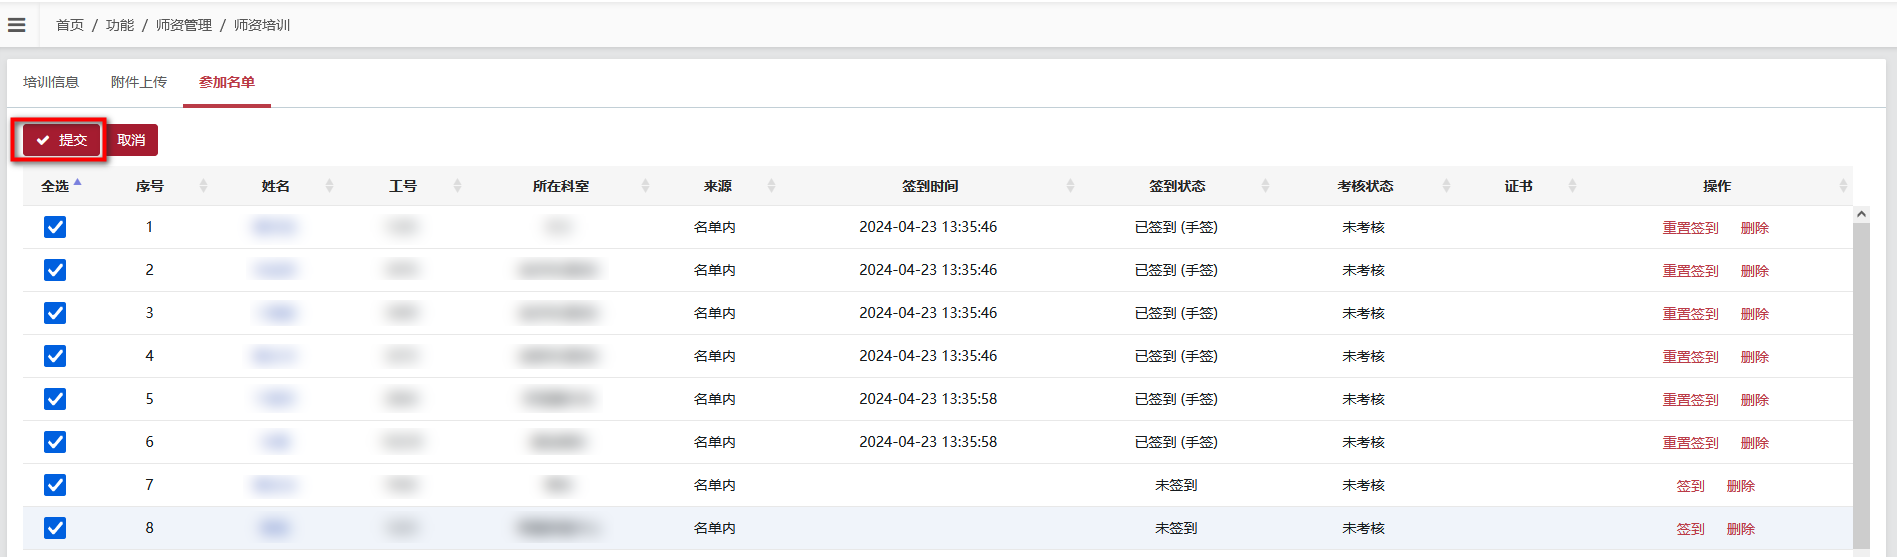Click 重置签到 for row 5

point(1690,400)
